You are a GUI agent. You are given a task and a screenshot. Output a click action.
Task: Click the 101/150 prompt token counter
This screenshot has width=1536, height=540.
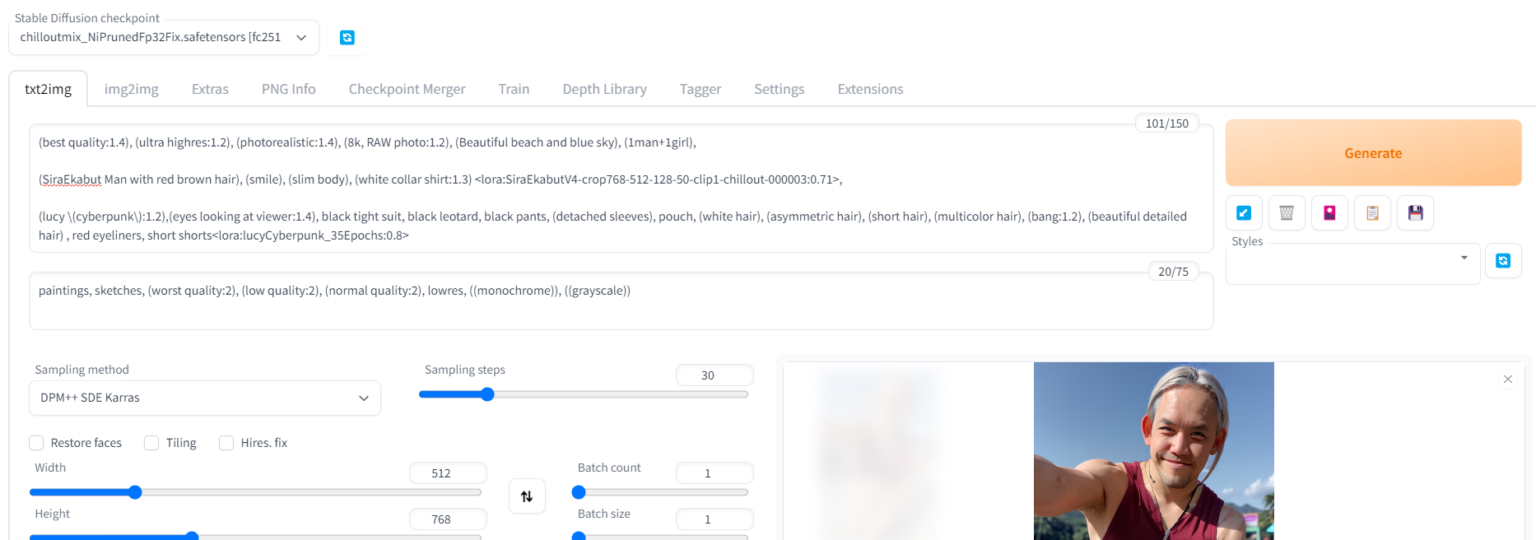tap(1166, 124)
